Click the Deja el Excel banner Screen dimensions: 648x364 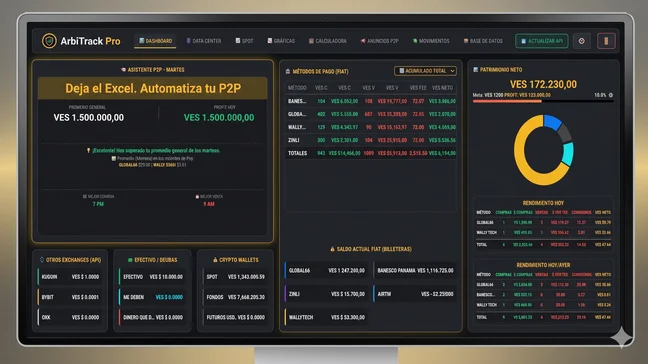pyautogui.click(x=153, y=88)
